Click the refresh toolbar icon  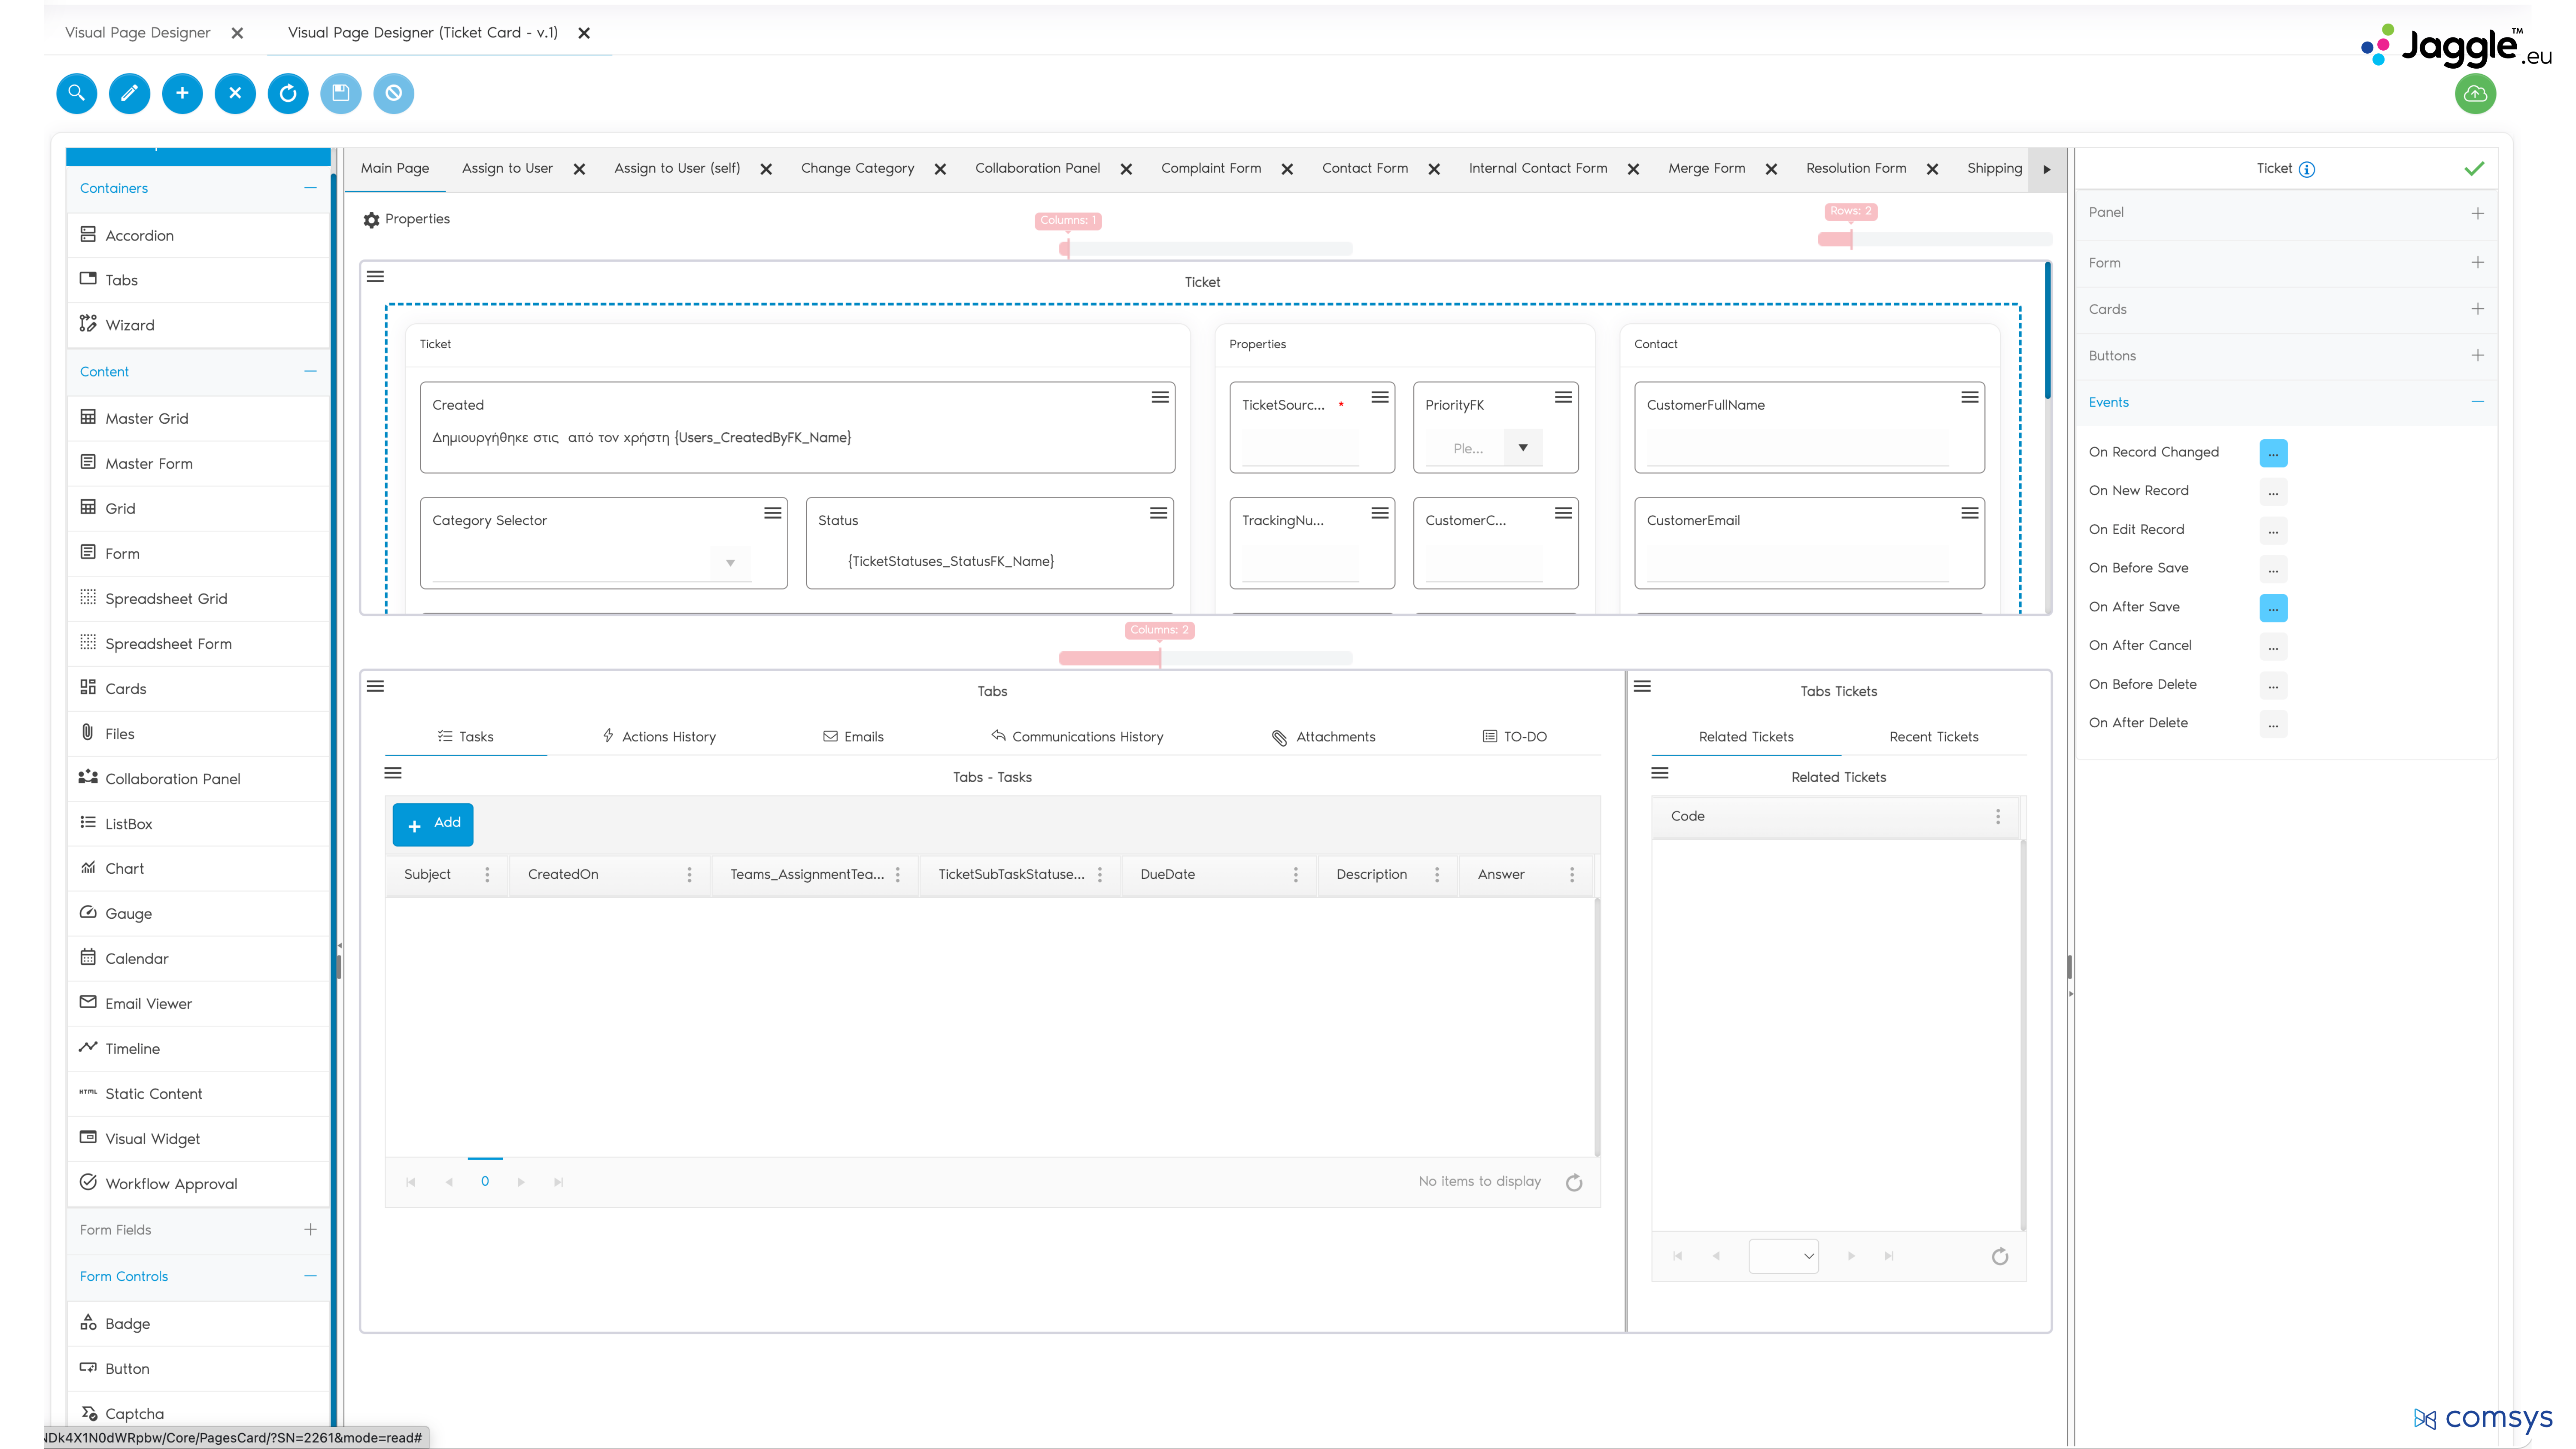tap(288, 93)
